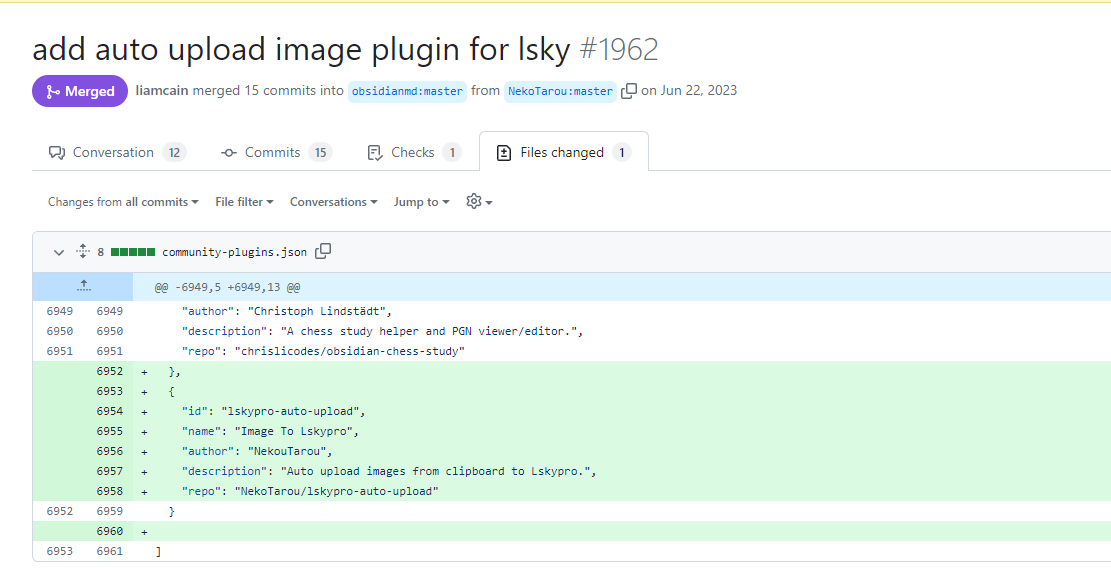
Task: Open the liamcain user profile link
Action: 162,91
